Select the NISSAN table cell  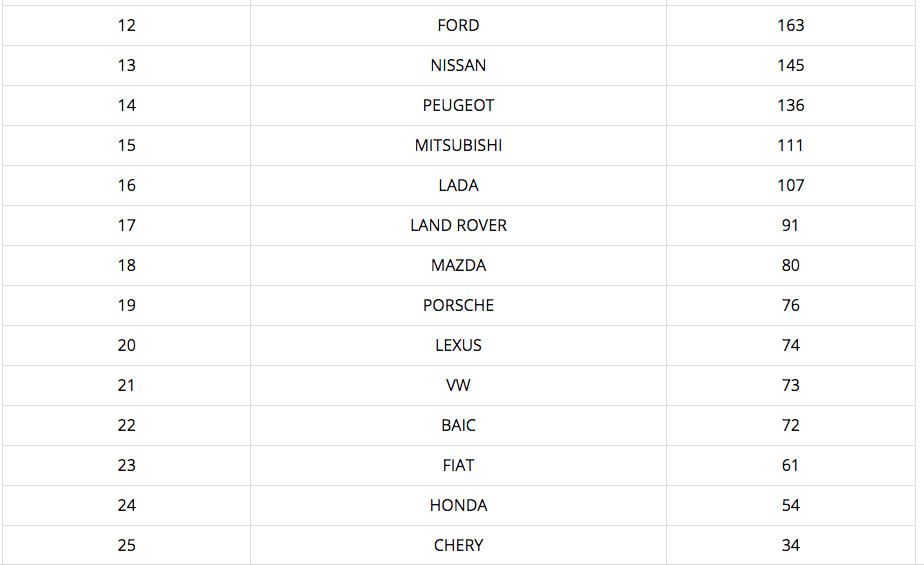(x=458, y=65)
